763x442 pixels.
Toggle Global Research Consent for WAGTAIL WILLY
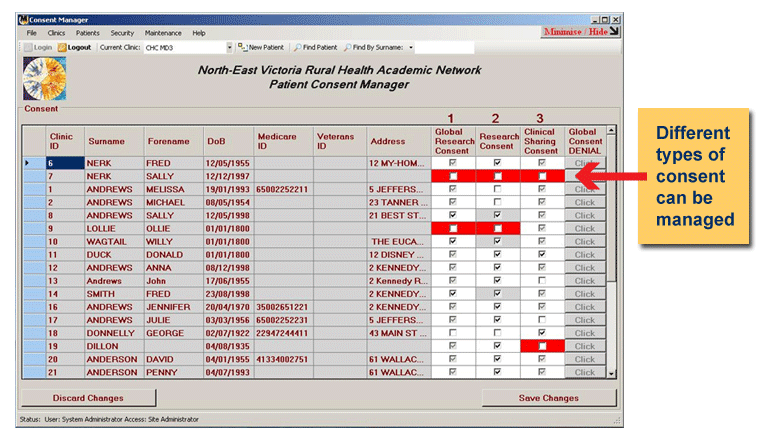click(453, 241)
